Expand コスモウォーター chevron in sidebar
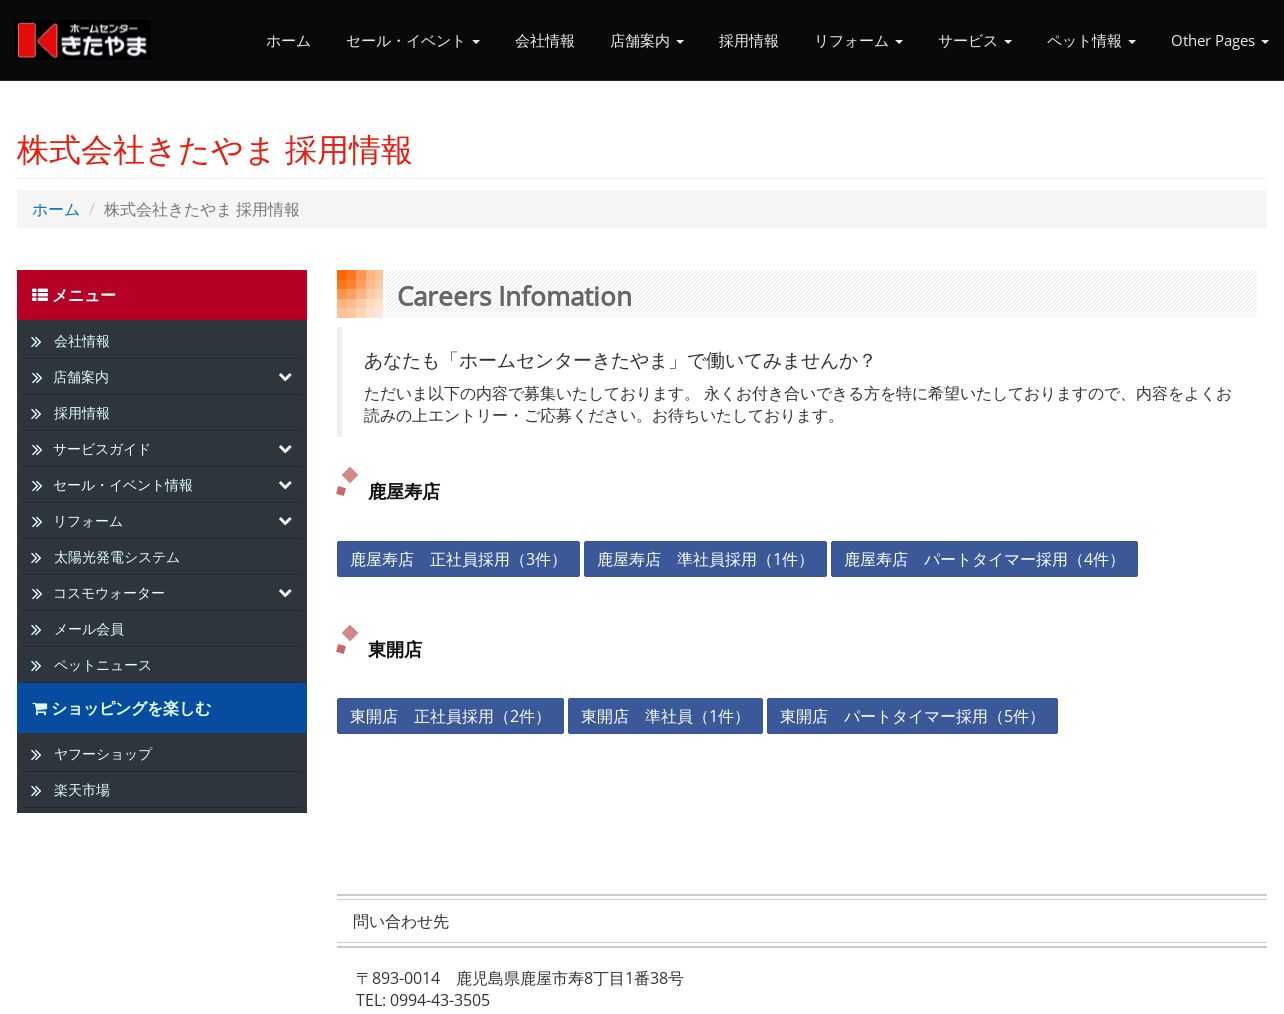The image size is (1284, 1014). click(x=285, y=593)
